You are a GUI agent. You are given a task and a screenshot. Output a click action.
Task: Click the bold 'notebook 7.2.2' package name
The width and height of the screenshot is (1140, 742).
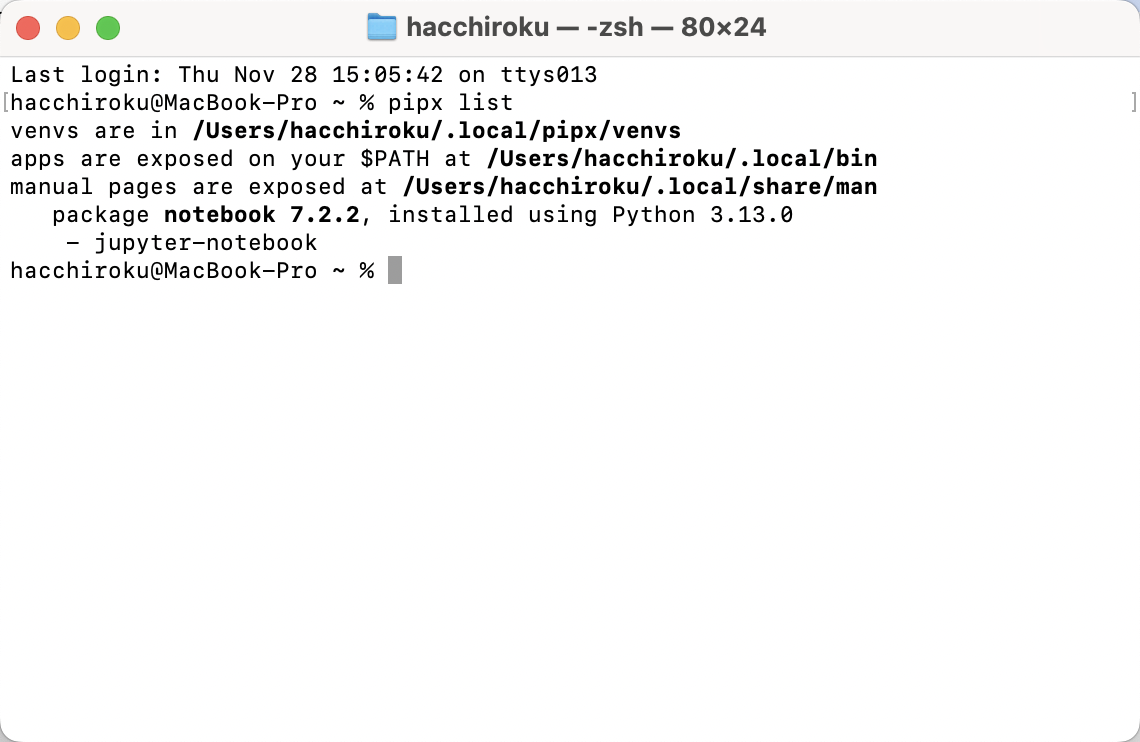pyautogui.click(x=262, y=214)
